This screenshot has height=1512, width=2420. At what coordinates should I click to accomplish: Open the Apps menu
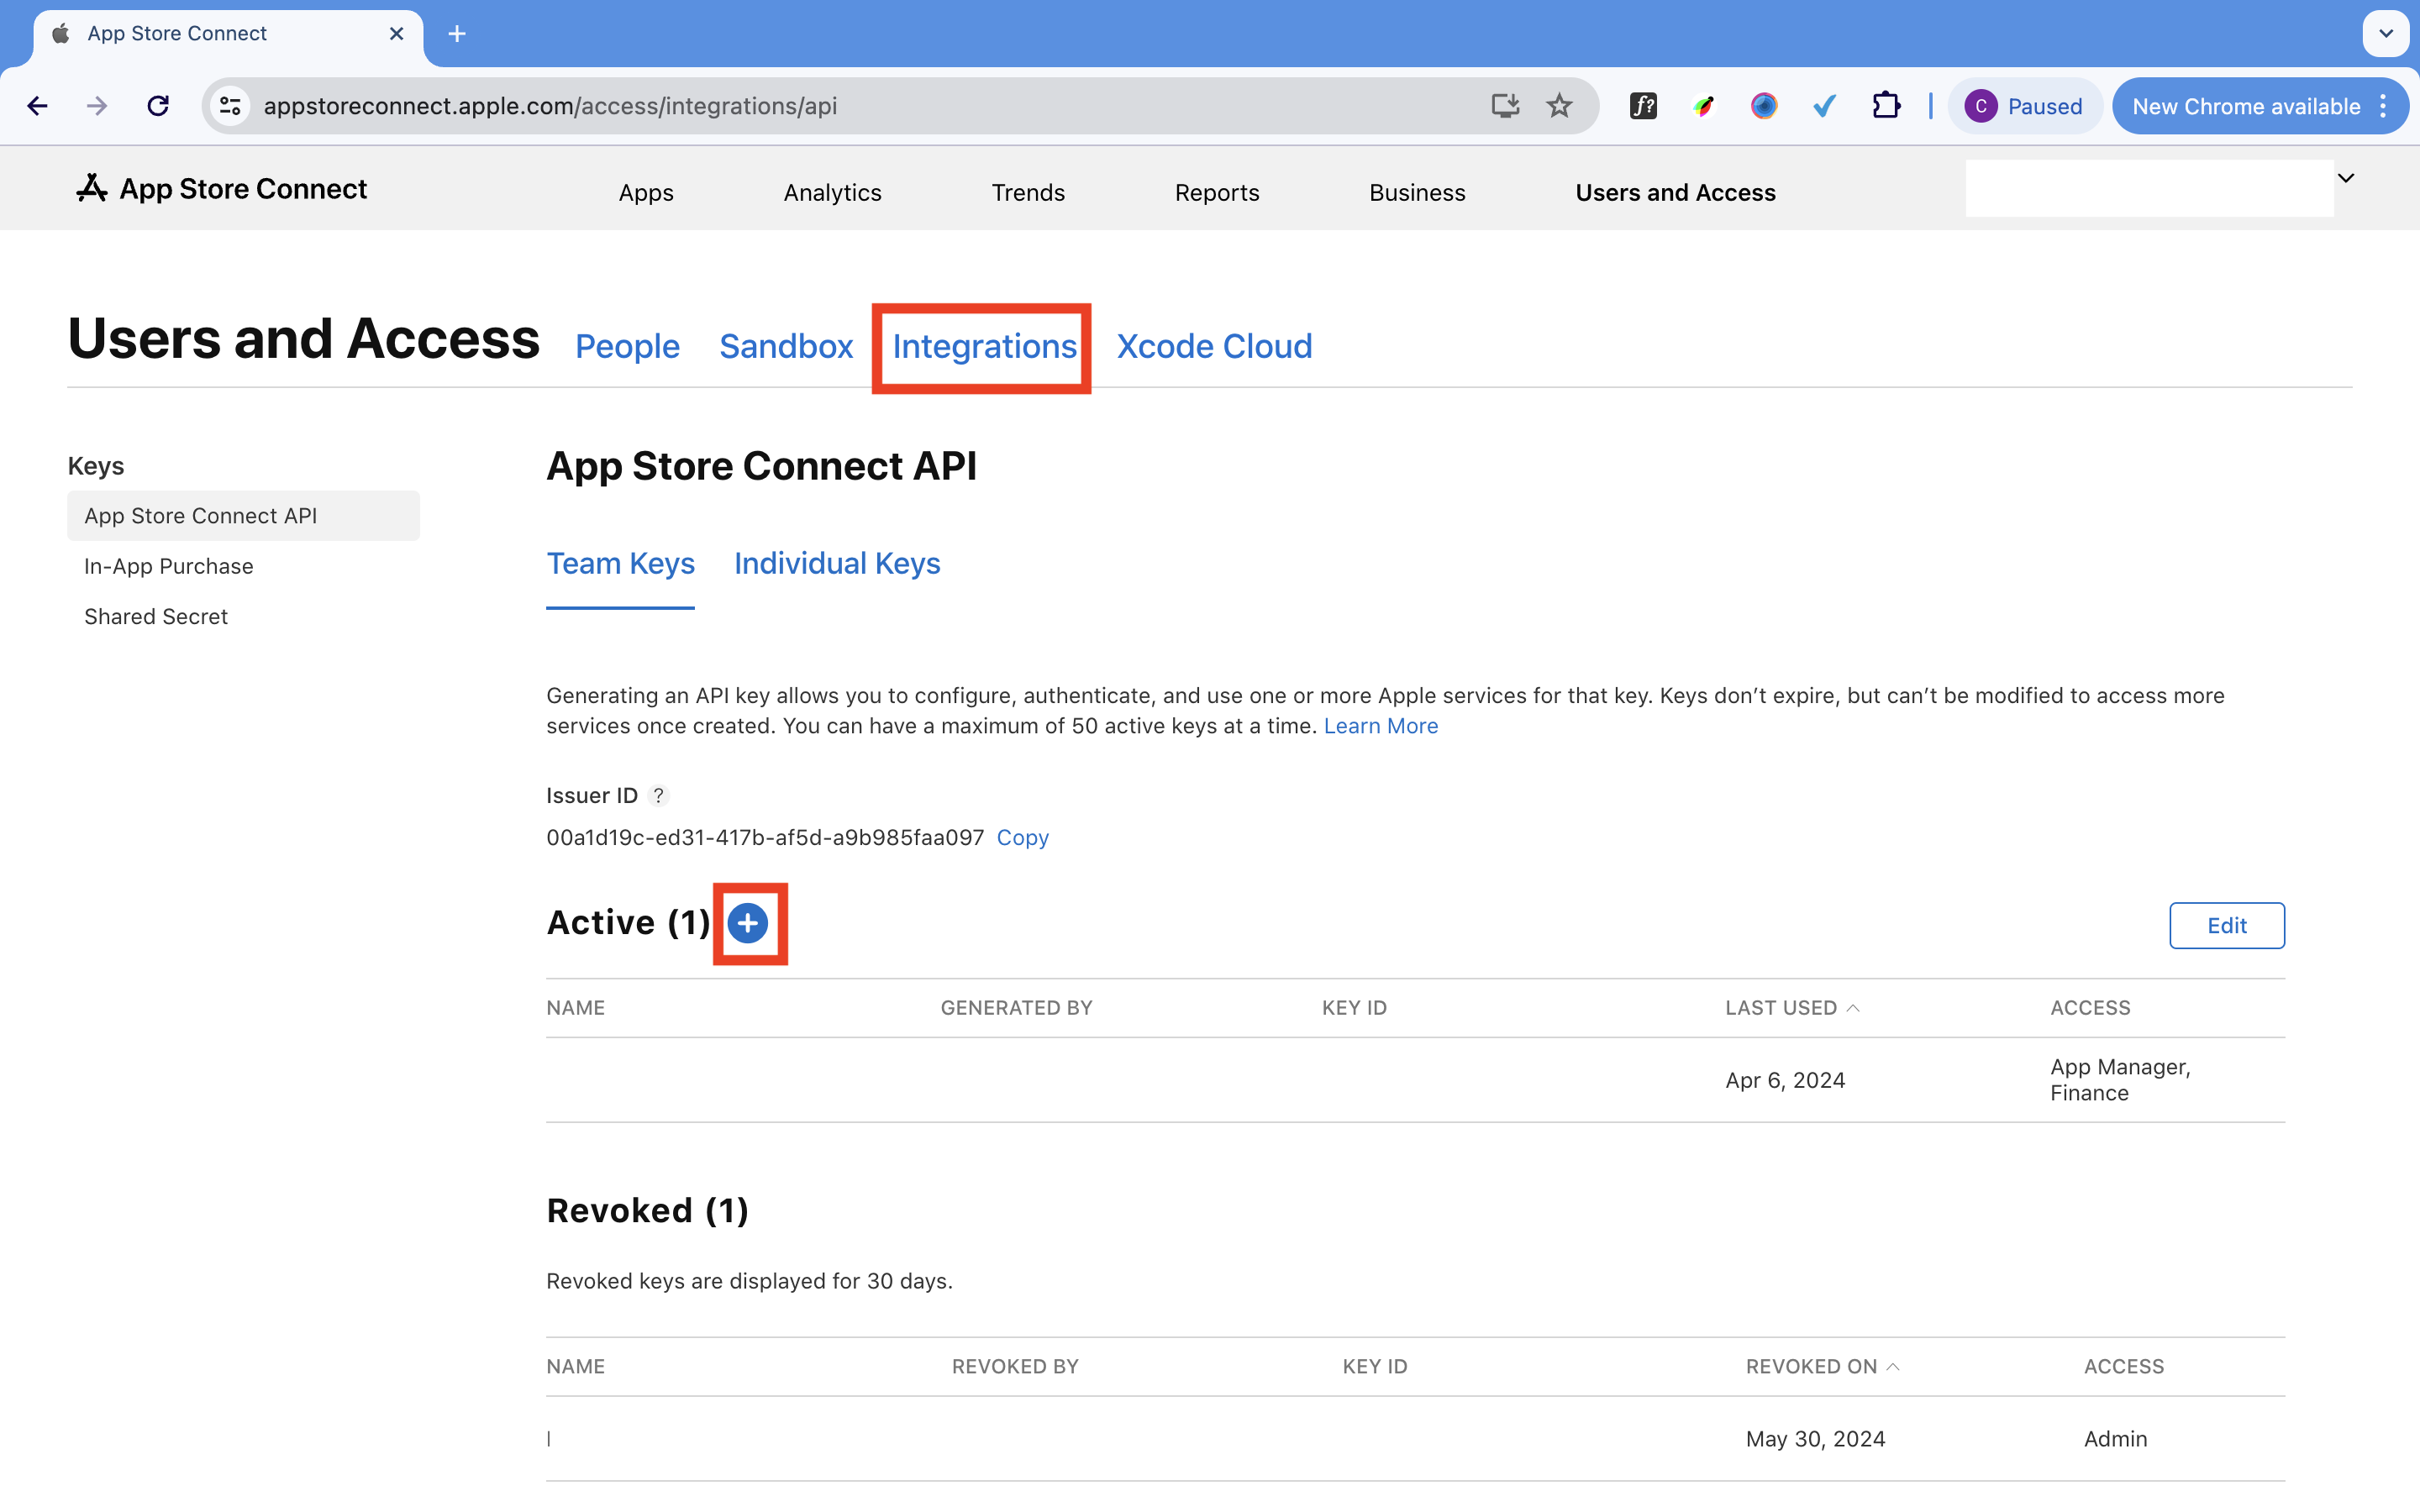tap(646, 192)
